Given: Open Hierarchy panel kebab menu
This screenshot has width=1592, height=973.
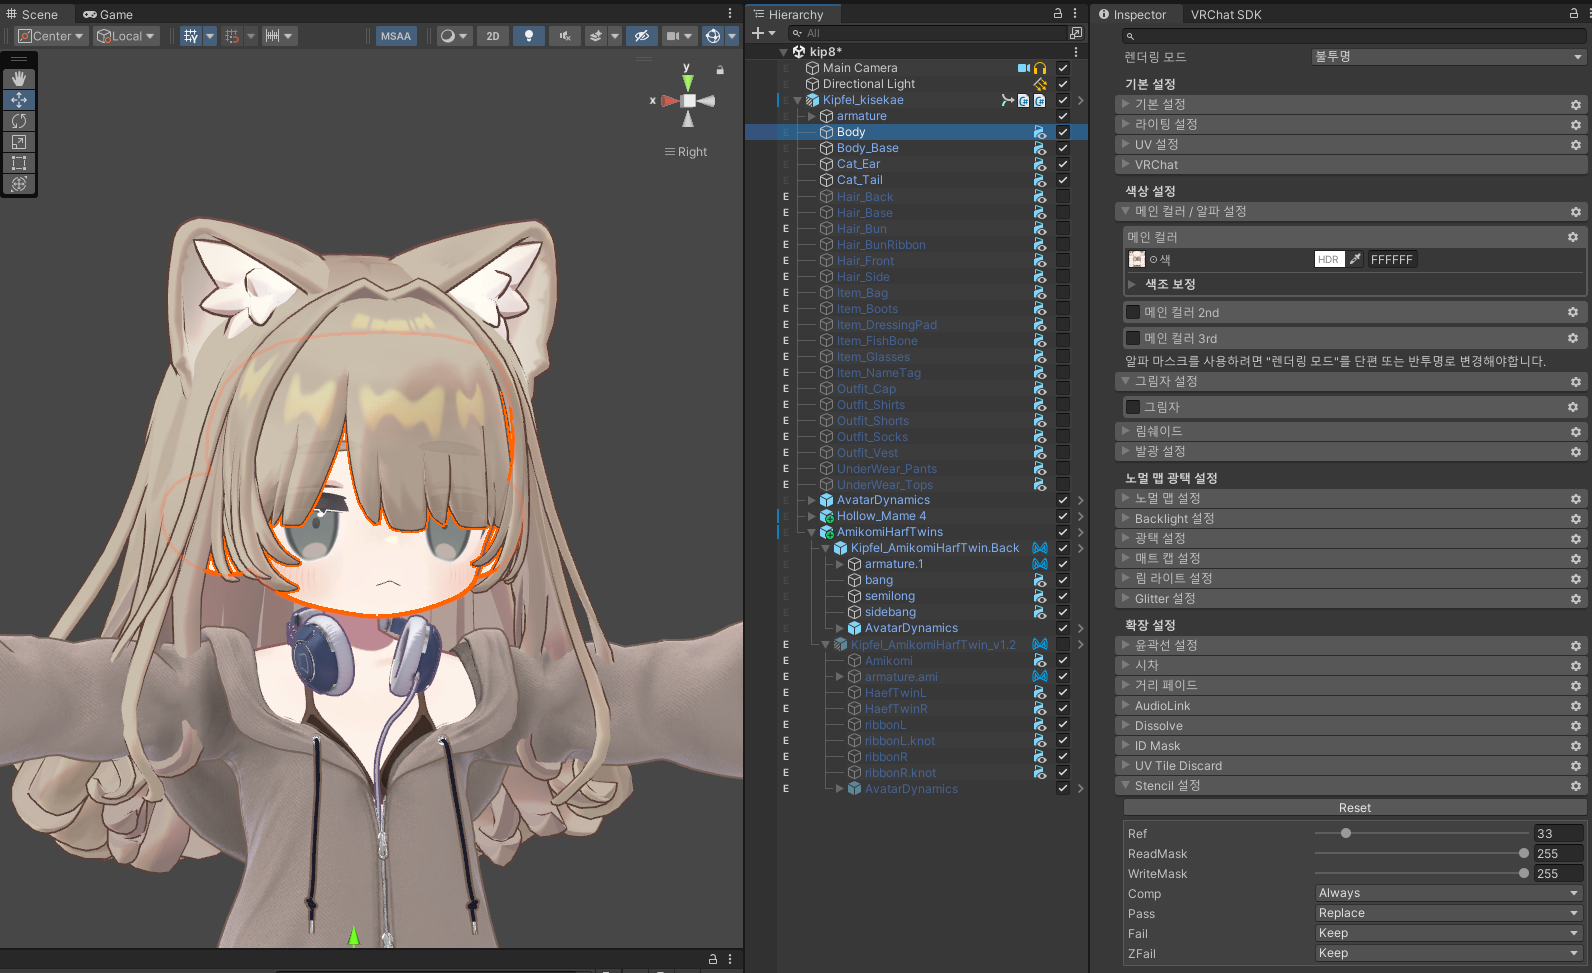Looking at the screenshot, I should (1075, 14).
